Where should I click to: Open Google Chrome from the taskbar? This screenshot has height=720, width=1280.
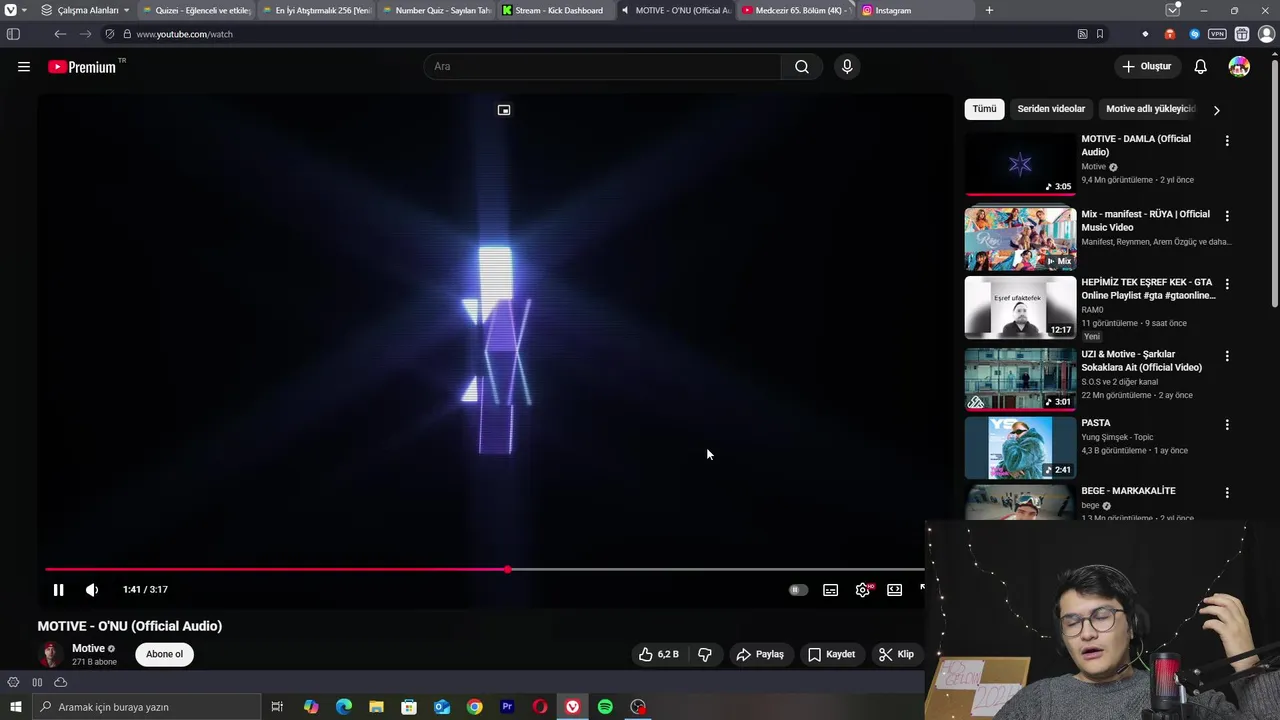(474, 707)
